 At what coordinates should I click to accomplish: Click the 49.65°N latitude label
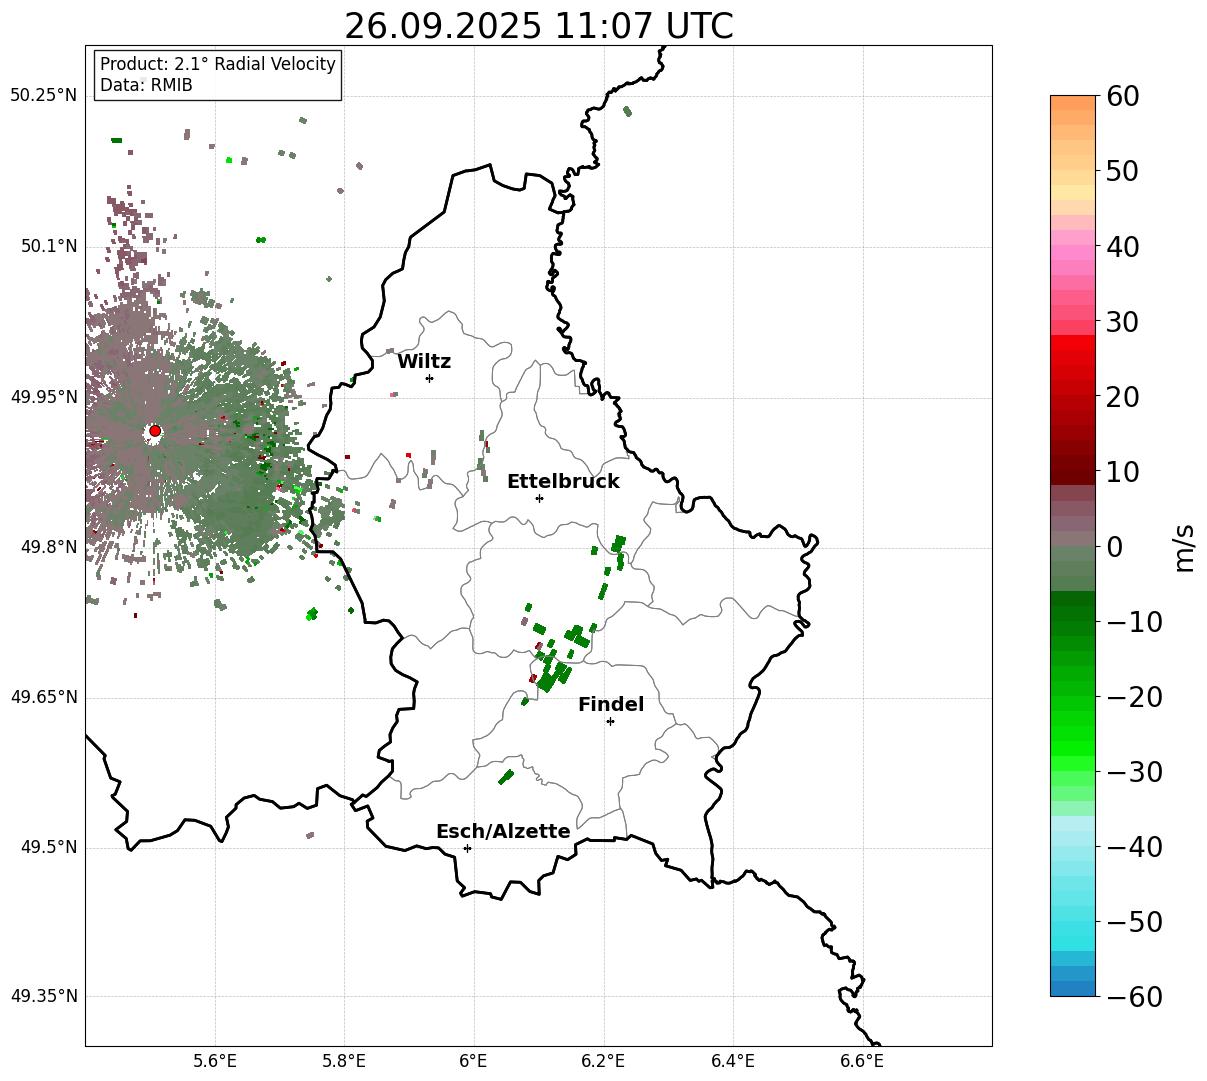click(44, 697)
